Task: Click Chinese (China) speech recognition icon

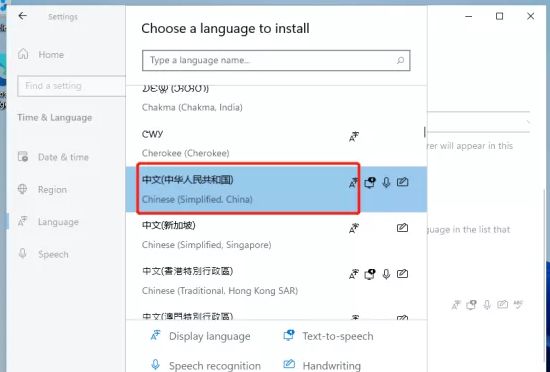Action: pos(386,182)
